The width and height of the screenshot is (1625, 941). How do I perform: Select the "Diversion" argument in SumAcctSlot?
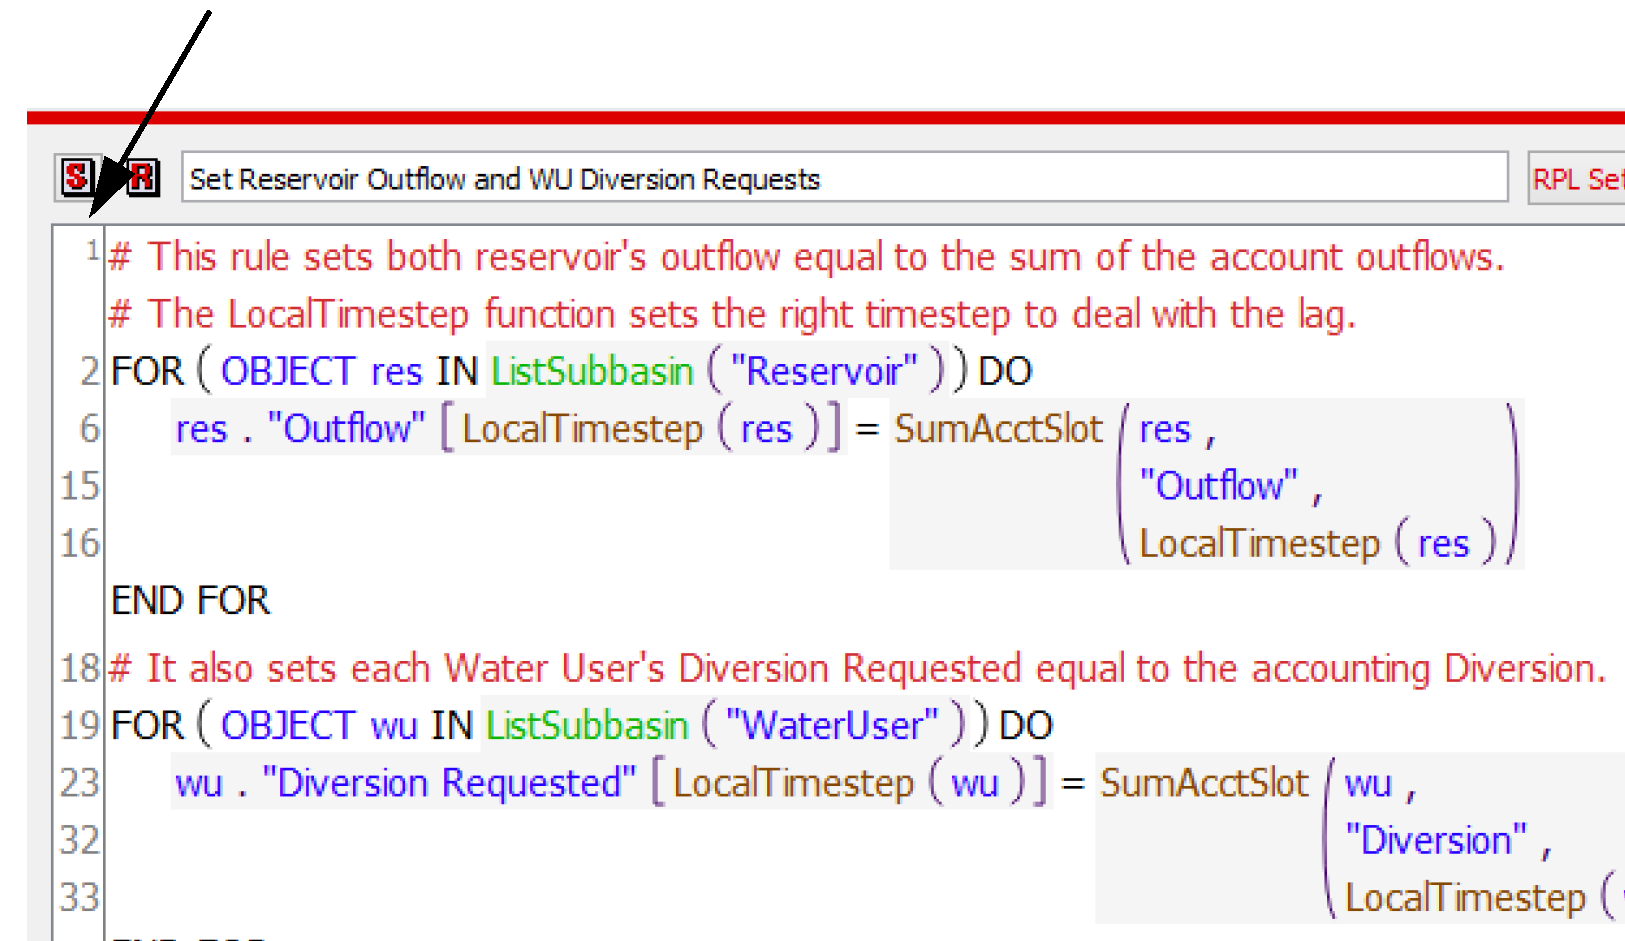(x=1435, y=841)
